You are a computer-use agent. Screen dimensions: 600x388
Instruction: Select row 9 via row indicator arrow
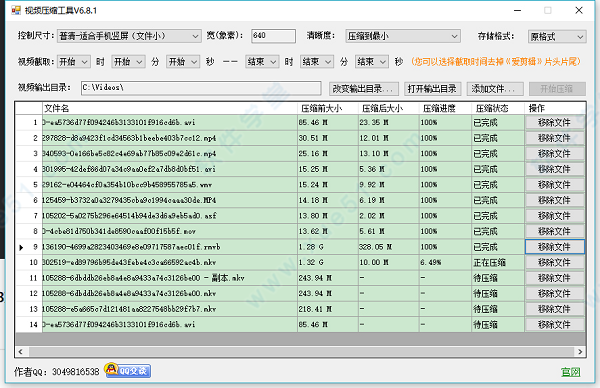click(x=21, y=247)
